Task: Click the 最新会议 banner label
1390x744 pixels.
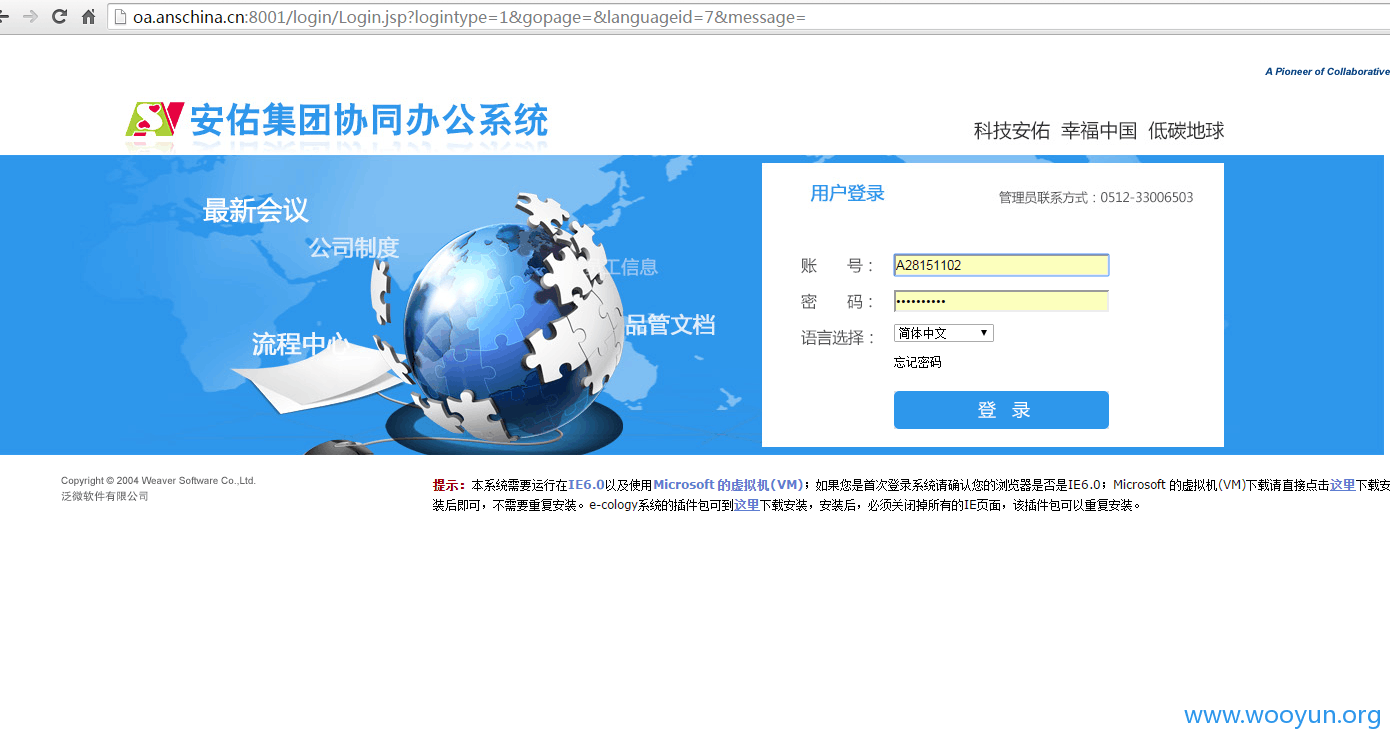Action: click(256, 210)
